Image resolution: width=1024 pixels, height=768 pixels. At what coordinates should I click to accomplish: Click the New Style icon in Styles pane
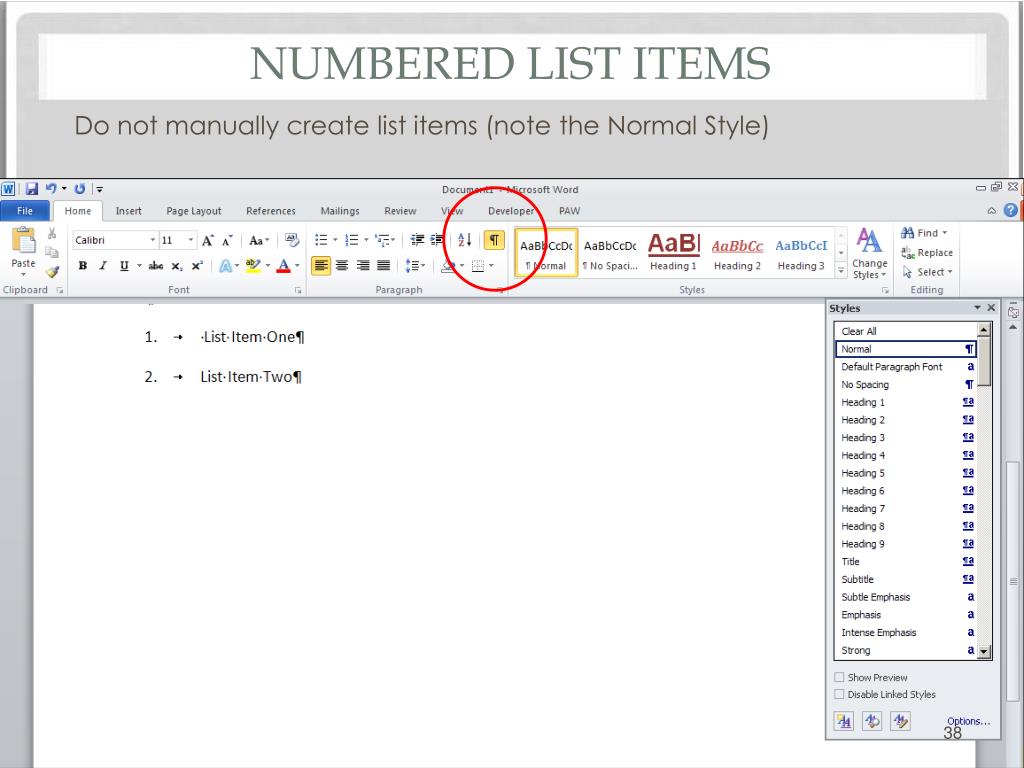(x=844, y=721)
